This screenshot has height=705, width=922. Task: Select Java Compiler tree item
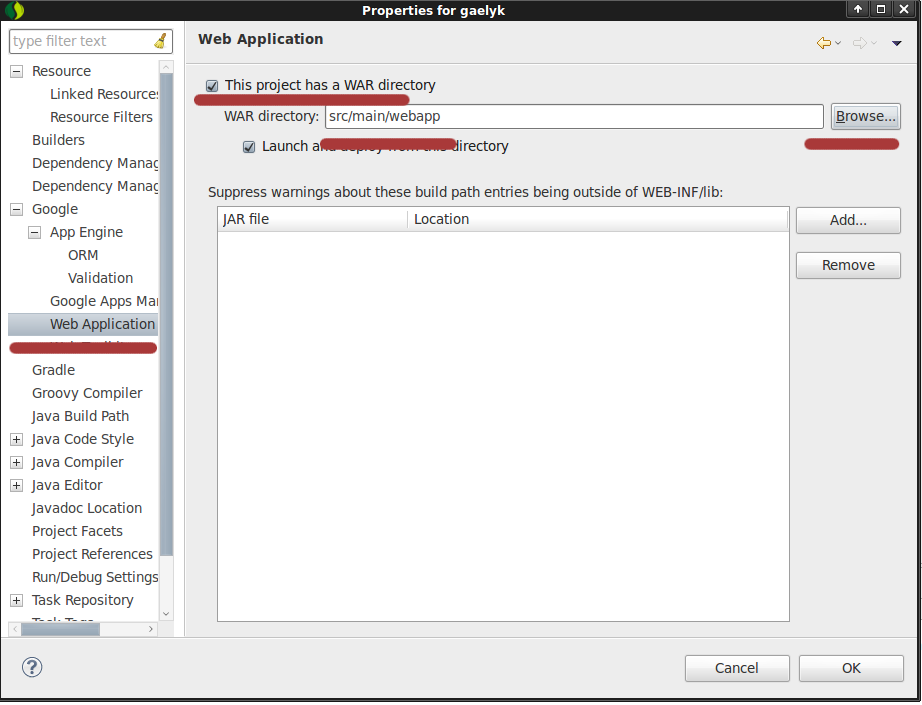78,462
